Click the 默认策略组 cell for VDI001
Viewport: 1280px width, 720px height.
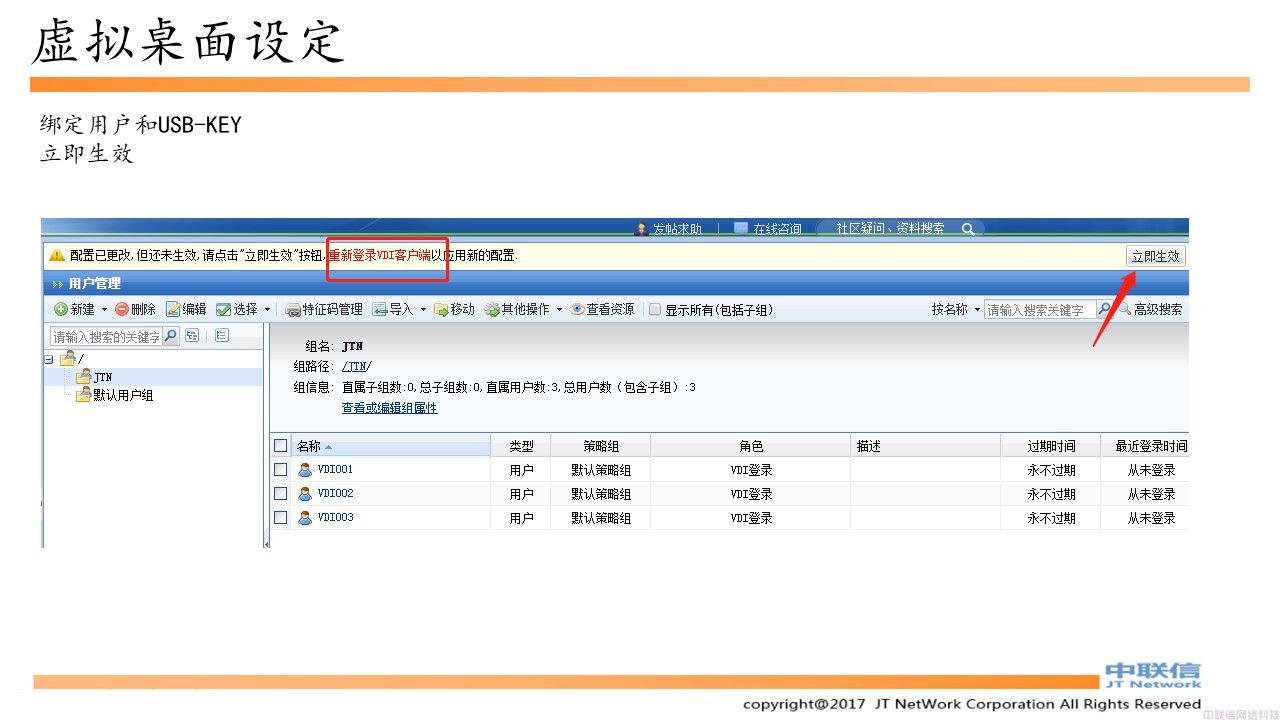point(601,470)
